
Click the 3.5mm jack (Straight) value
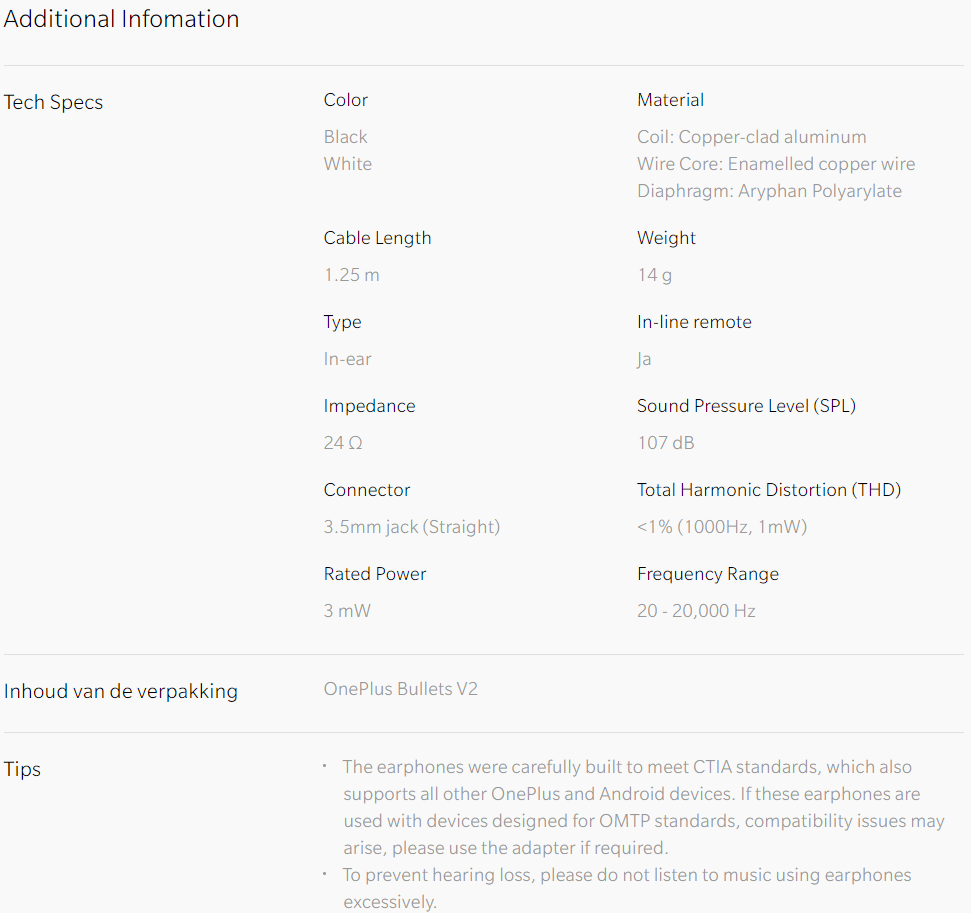(411, 527)
